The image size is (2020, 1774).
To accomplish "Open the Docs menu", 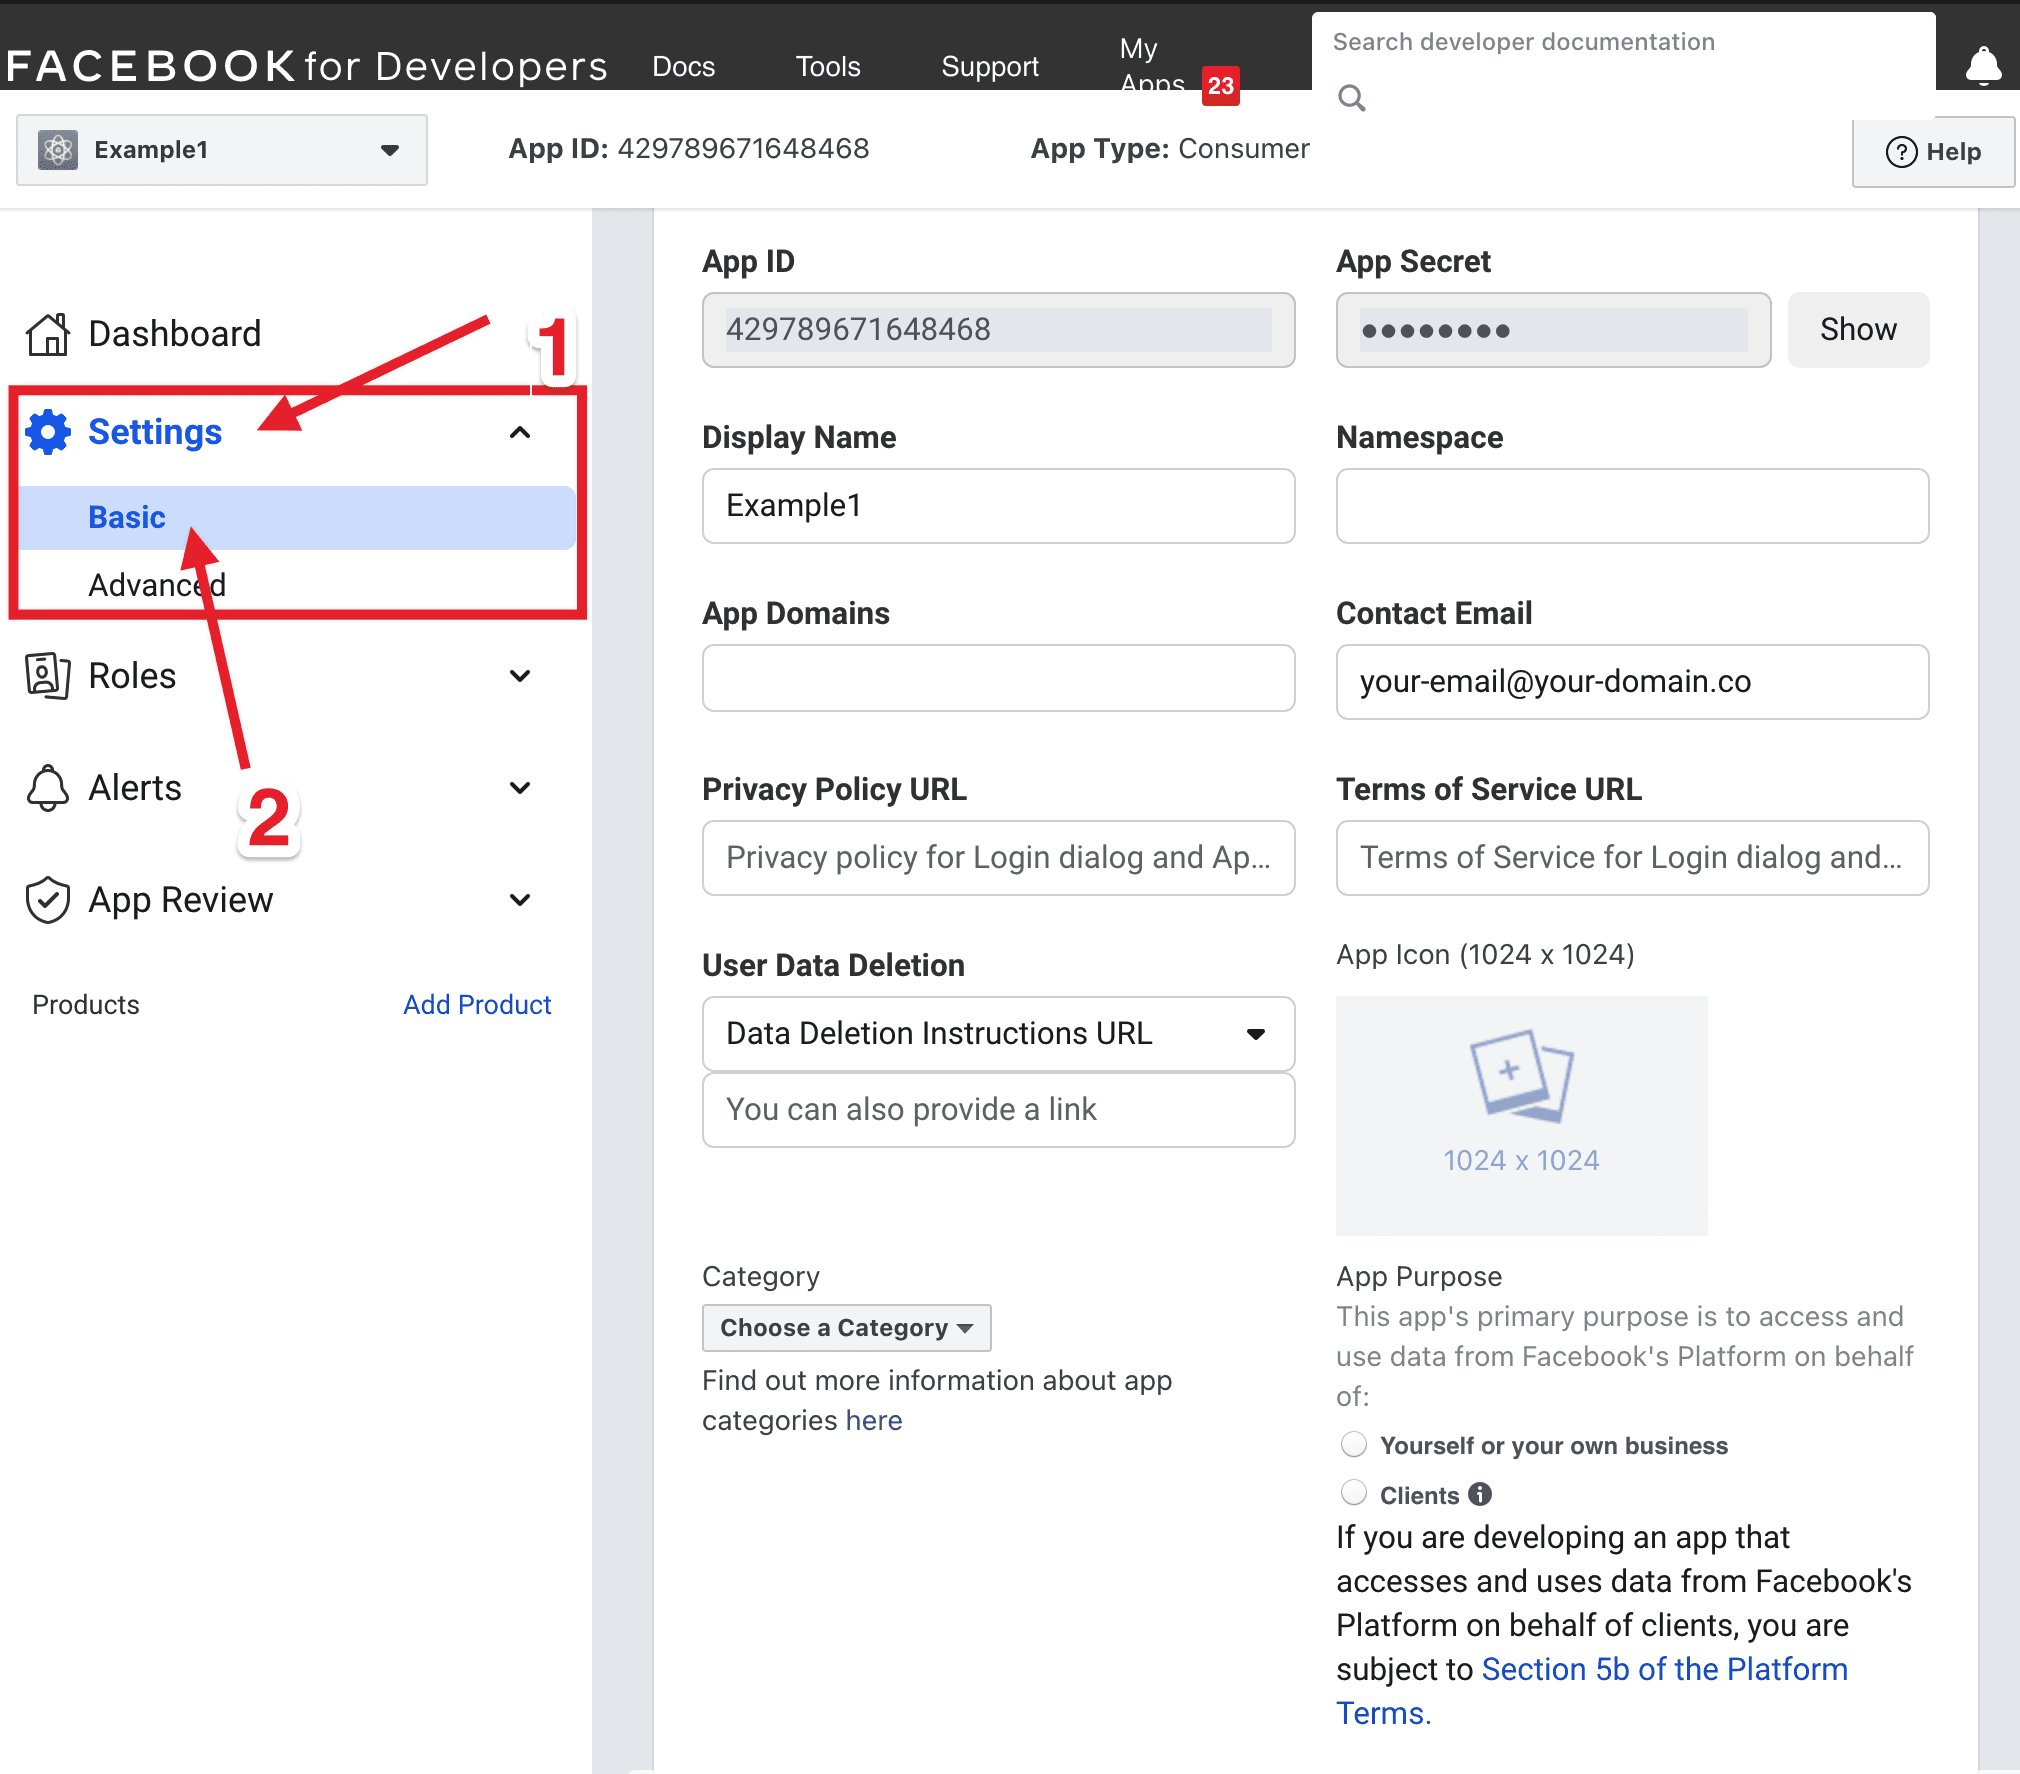I will (x=683, y=67).
